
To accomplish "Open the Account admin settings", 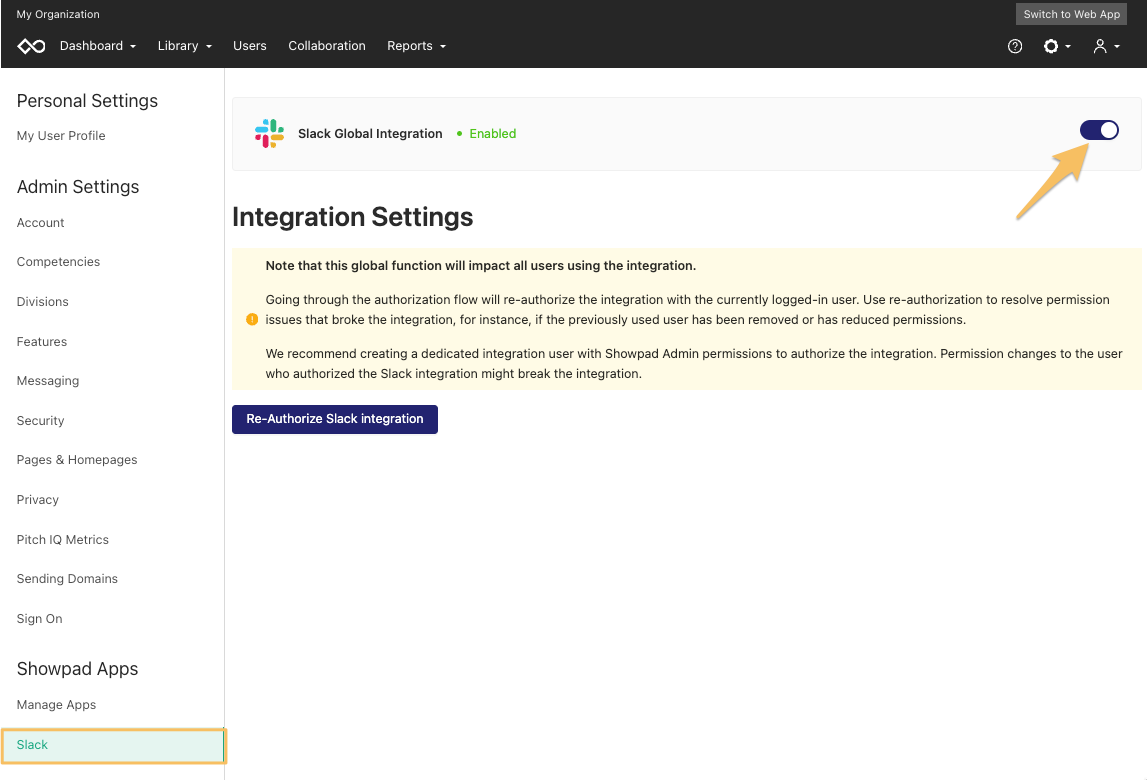I will click(x=40, y=222).
